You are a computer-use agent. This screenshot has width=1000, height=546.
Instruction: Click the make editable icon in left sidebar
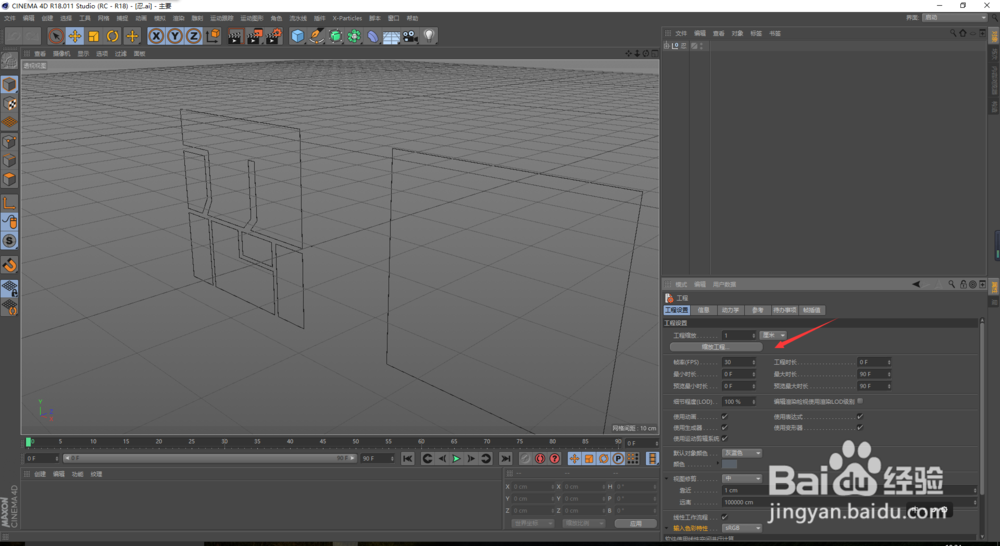coord(10,61)
